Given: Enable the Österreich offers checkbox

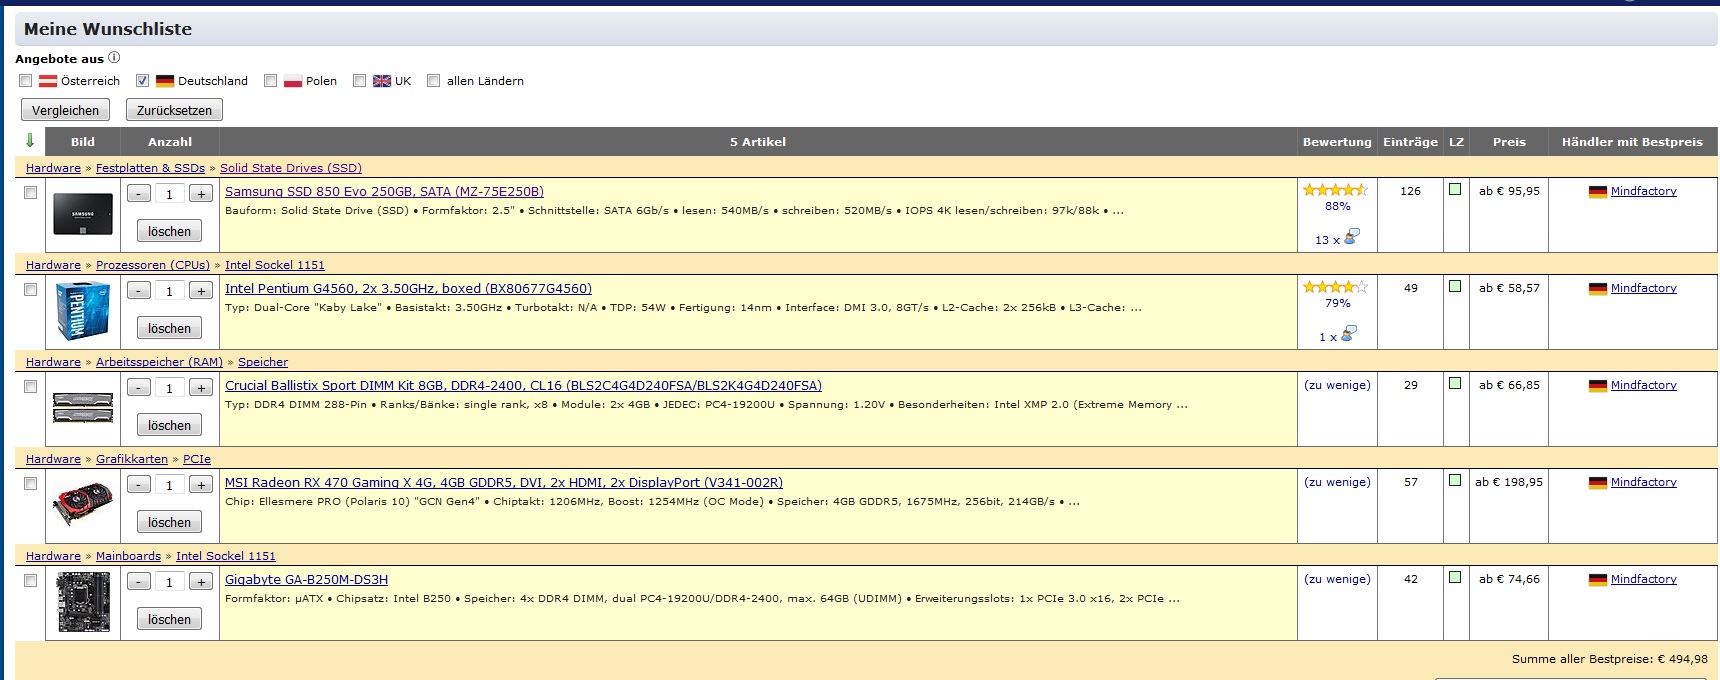Looking at the screenshot, I should coord(26,81).
